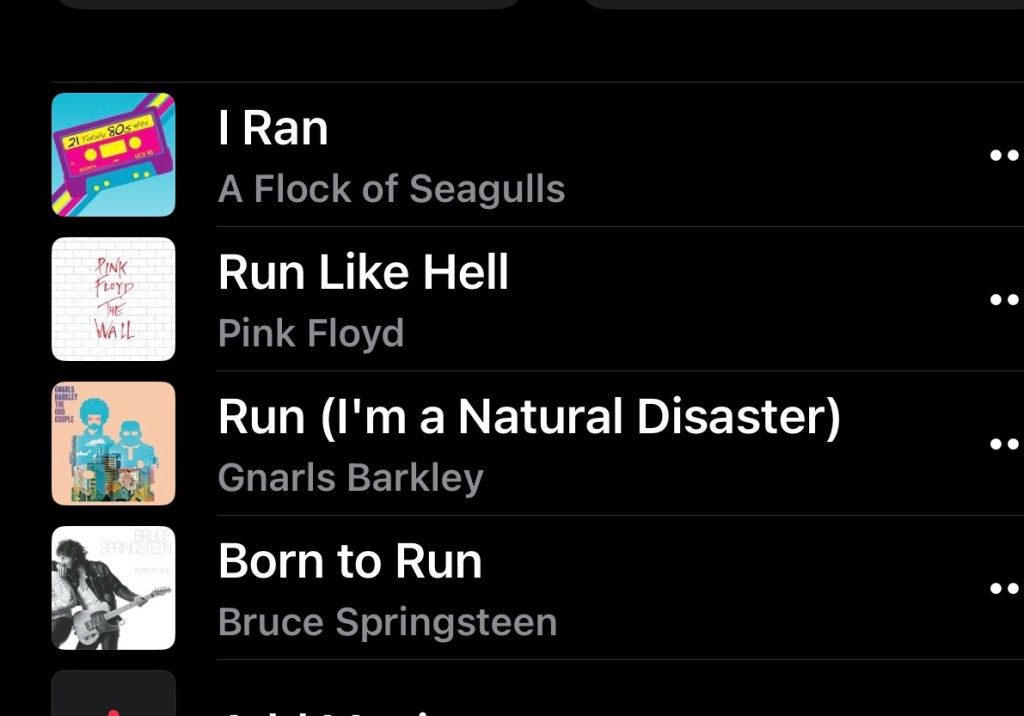Play the song titled I Ran
This screenshot has height=716, width=1024.
point(273,129)
